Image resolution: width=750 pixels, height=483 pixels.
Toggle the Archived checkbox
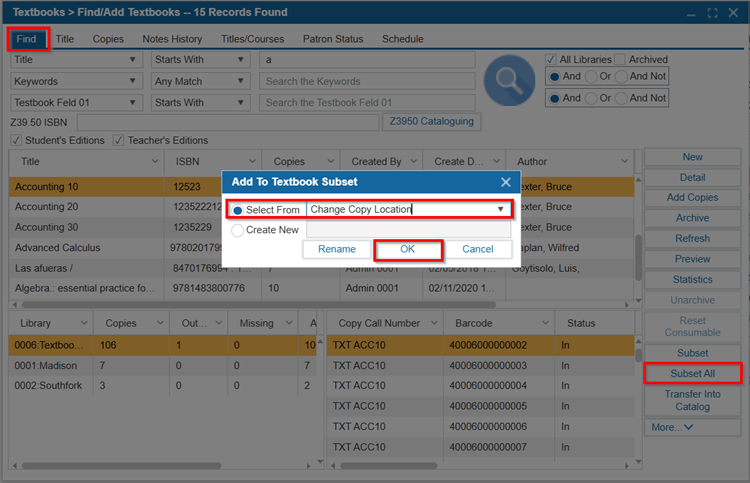coord(620,59)
